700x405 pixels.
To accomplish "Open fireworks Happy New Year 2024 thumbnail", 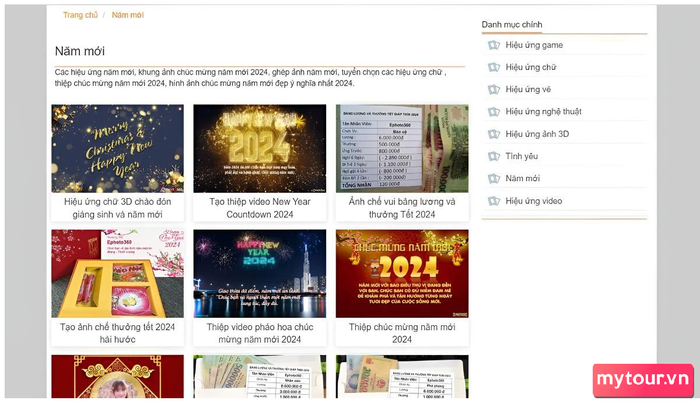I will click(x=260, y=274).
